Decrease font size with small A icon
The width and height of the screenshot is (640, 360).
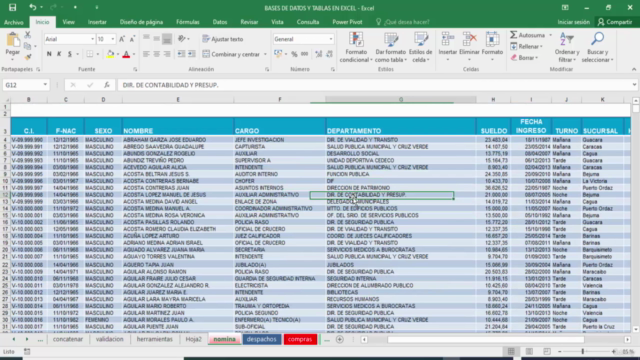coord(132,39)
